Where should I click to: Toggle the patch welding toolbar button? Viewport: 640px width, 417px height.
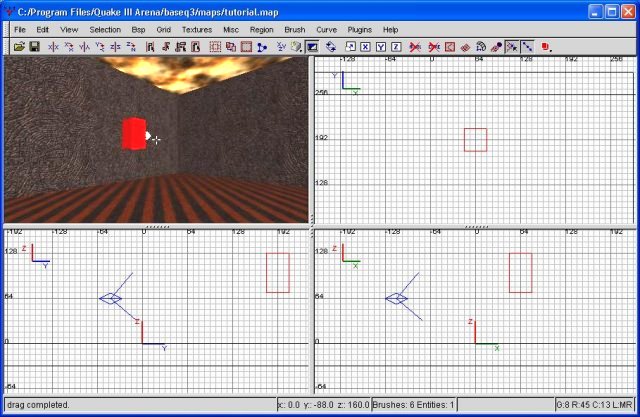[x=512, y=47]
